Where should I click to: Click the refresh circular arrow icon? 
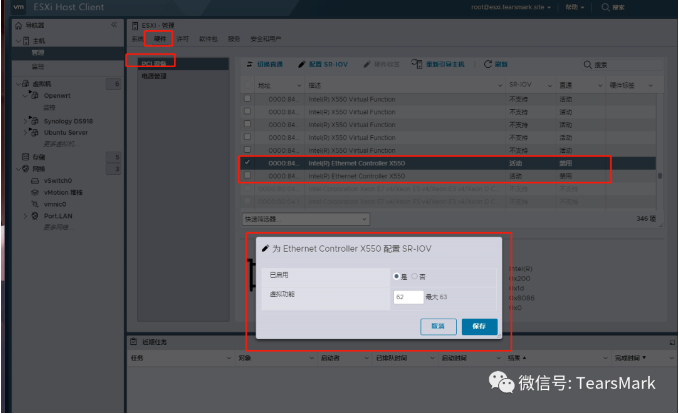coord(488,64)
